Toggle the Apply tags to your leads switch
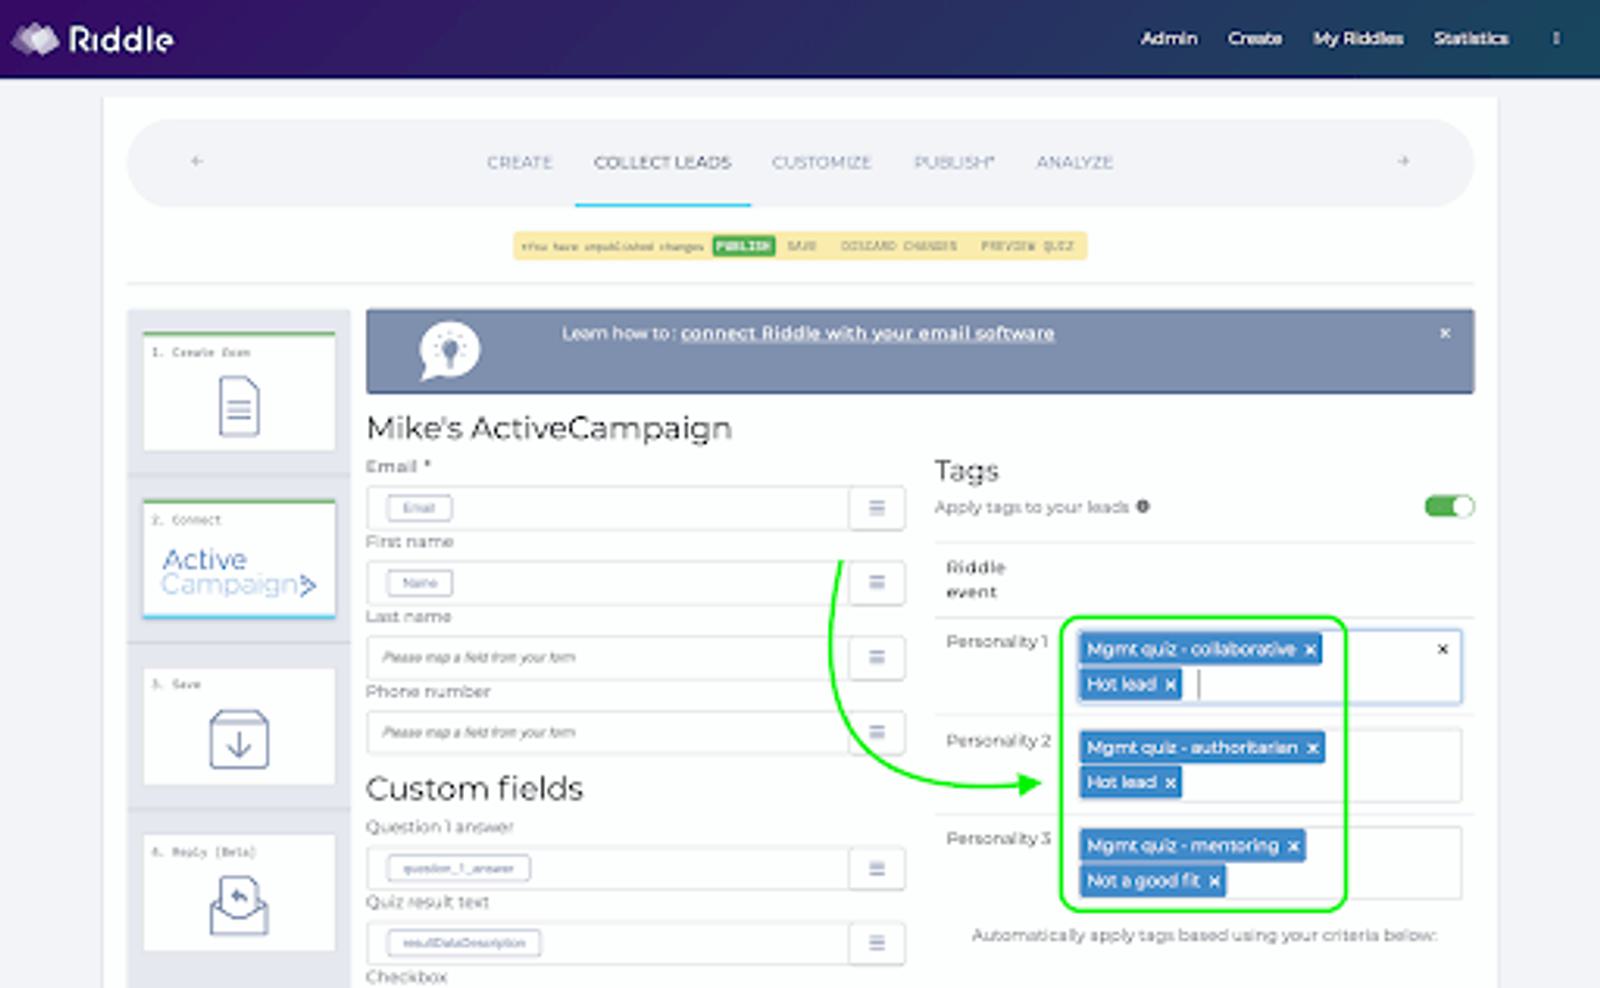Viewport: 1600px width, 988px height. [x=1448, y=507]
